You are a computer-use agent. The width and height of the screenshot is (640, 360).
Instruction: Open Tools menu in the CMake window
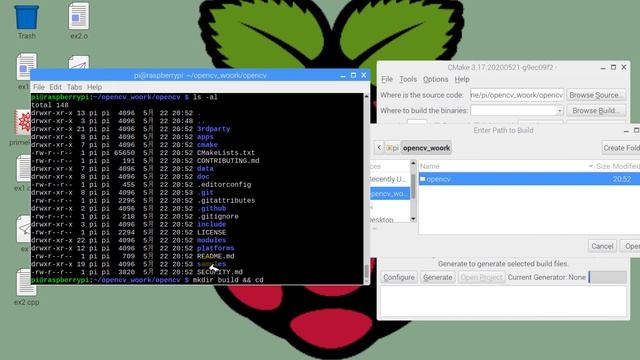[x=408, y=79]
